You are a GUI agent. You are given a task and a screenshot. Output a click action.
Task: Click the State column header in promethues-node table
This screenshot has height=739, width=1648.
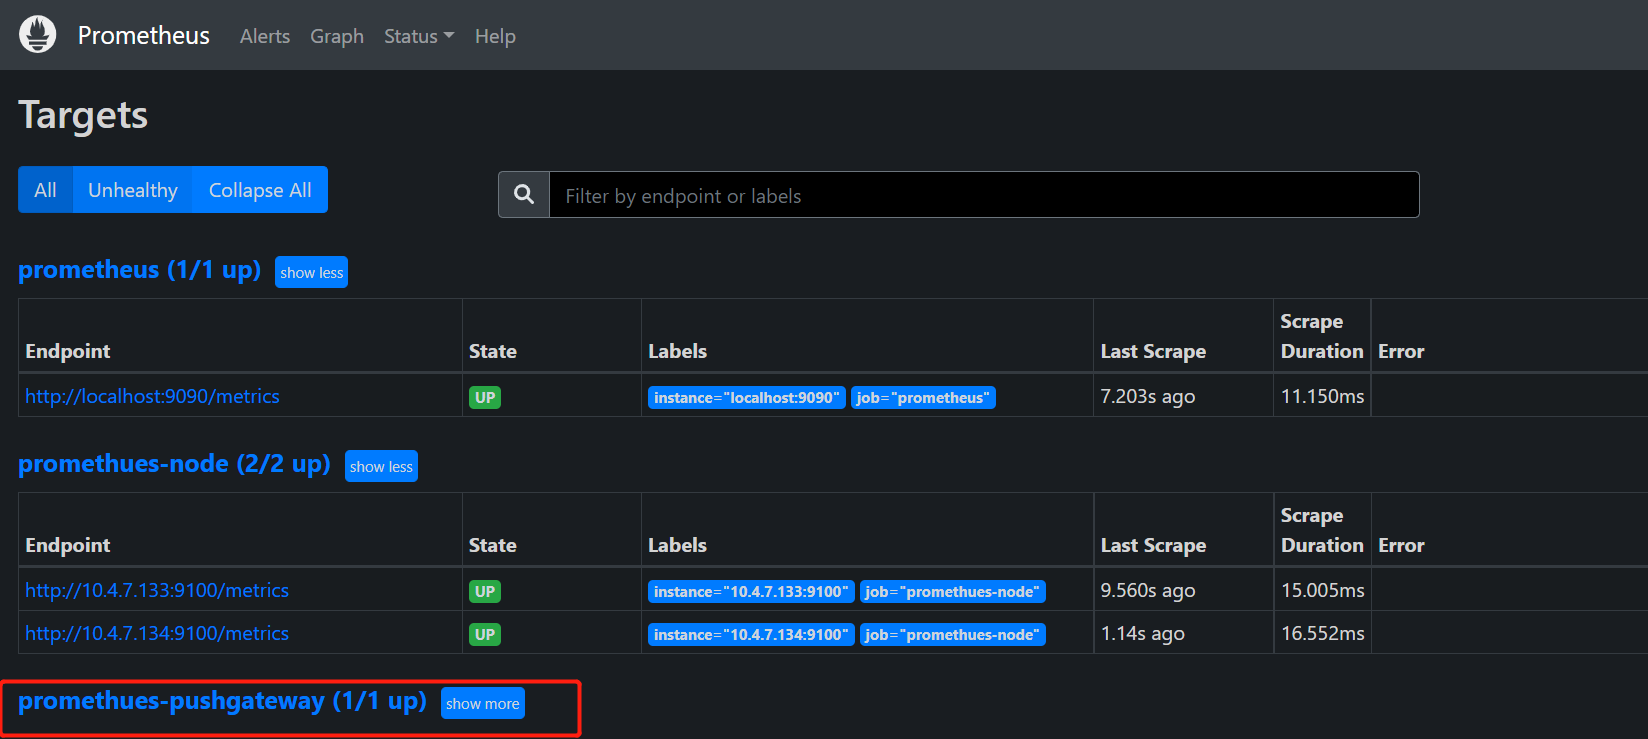click(493, 545)
